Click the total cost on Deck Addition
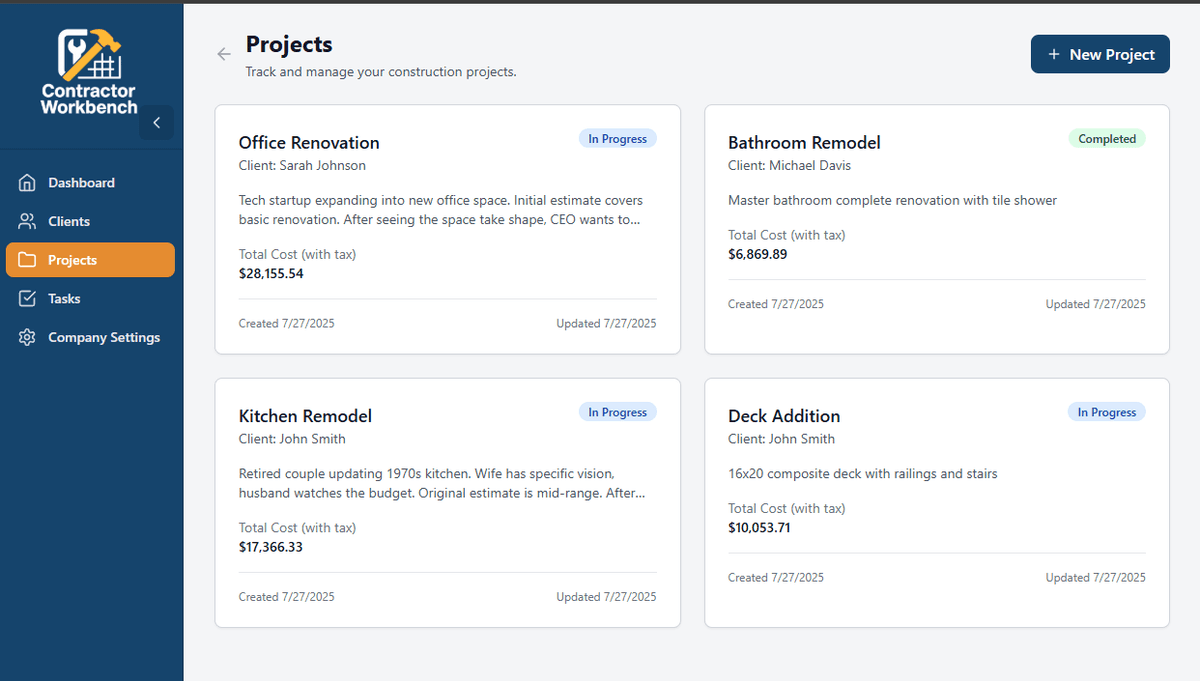Screen dimensions: 1200x681 [760, 527]
